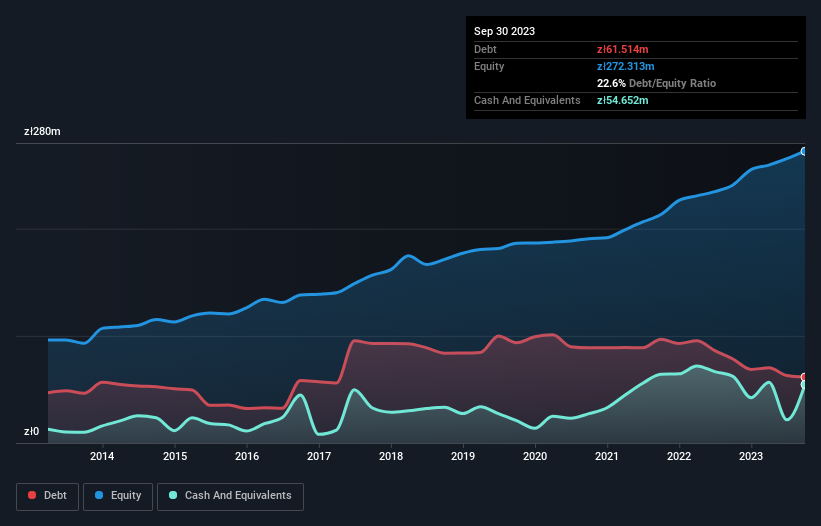Toggle the Equity series legend button
821x526 pixels.
(118, 496)
